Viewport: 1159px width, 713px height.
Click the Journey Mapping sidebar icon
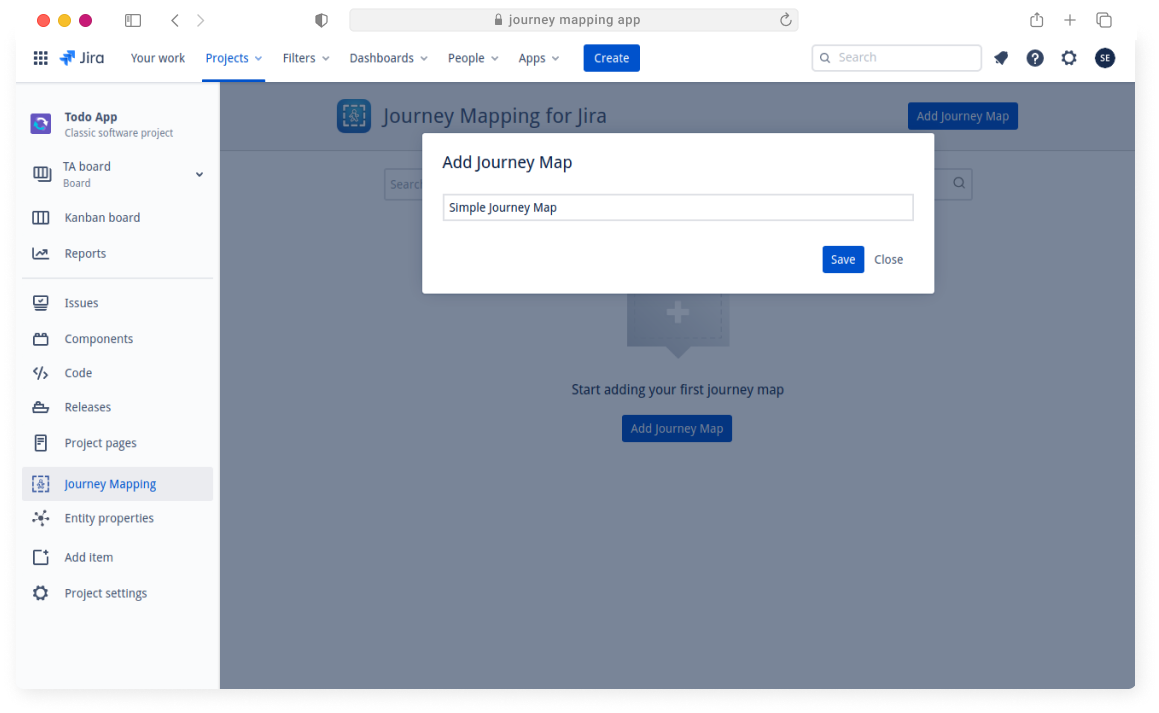coord(41,484)
